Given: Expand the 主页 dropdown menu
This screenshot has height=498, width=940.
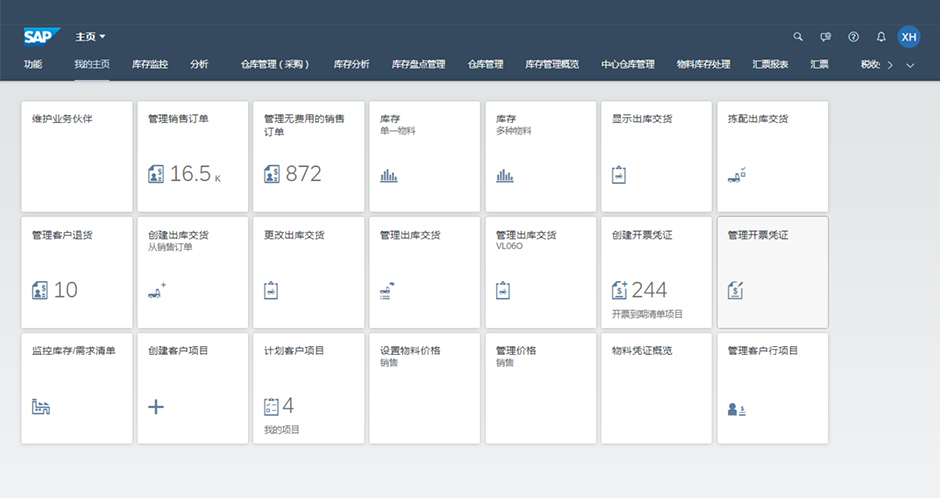Looking at the screenshot, I should click(91, 37).
